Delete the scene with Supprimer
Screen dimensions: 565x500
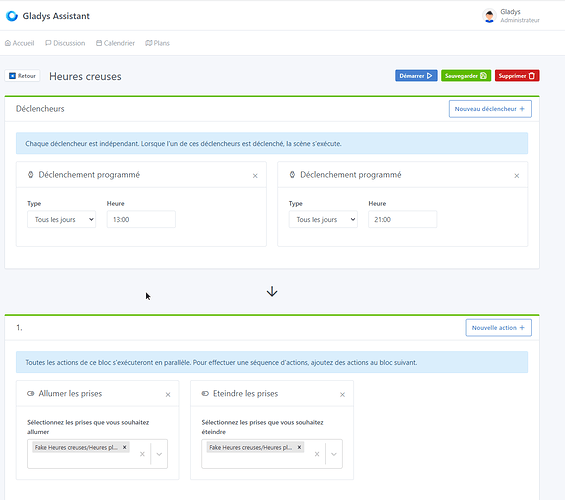coord(517,76)
